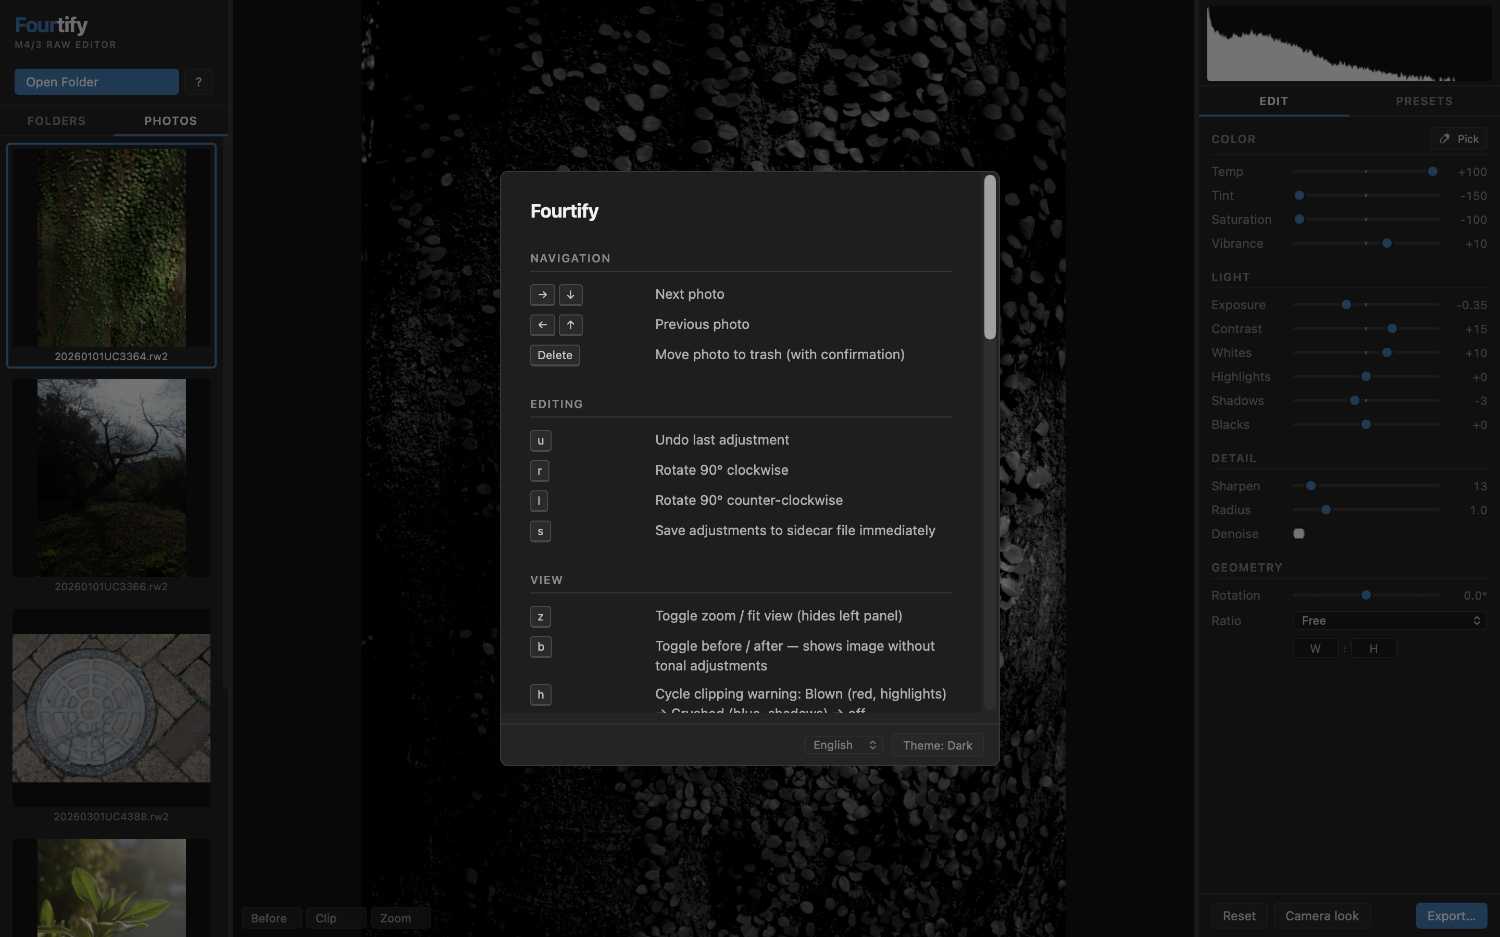
Task: Toggle the Before view button
Action: click(x=269, y=918)
